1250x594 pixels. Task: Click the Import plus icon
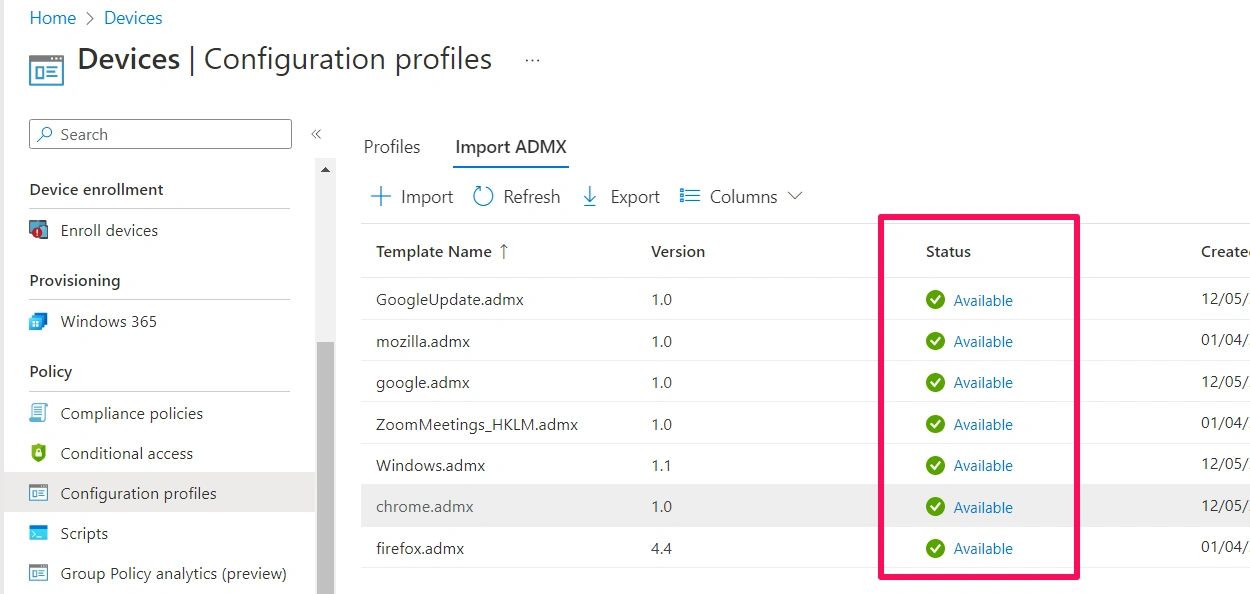pyautogui.click(x=381, y=196)
